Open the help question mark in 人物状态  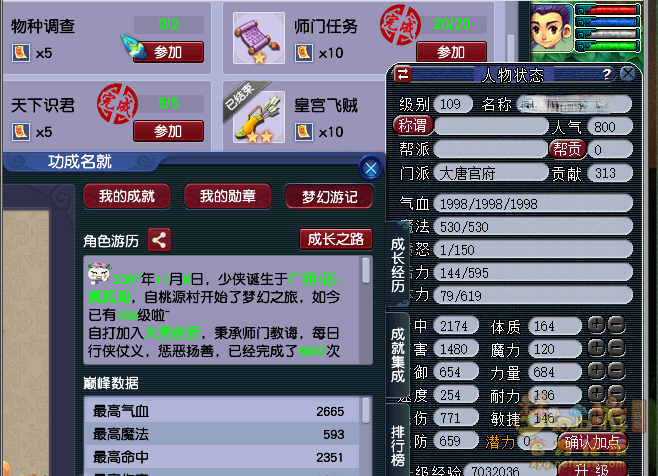click(606, 74)
